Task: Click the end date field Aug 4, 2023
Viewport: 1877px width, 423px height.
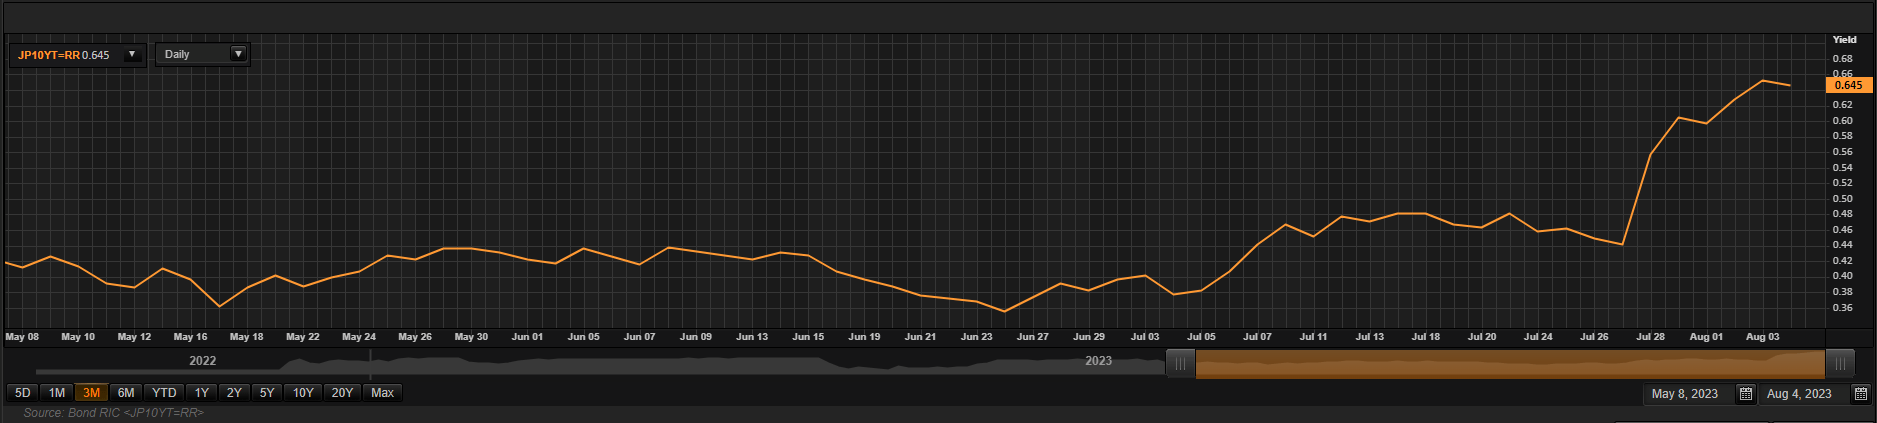Action: 1802,394
